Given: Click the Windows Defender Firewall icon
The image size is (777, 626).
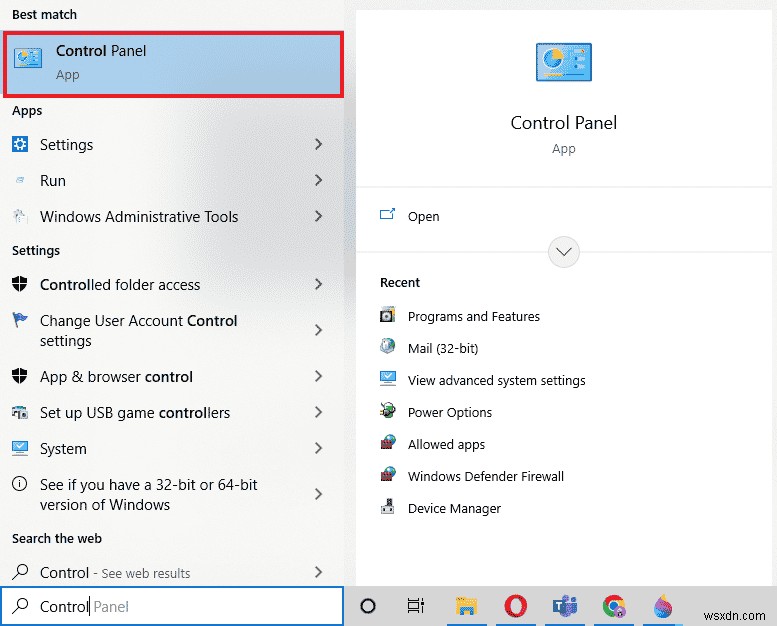Looking at the screenshot, I should 388,474.
